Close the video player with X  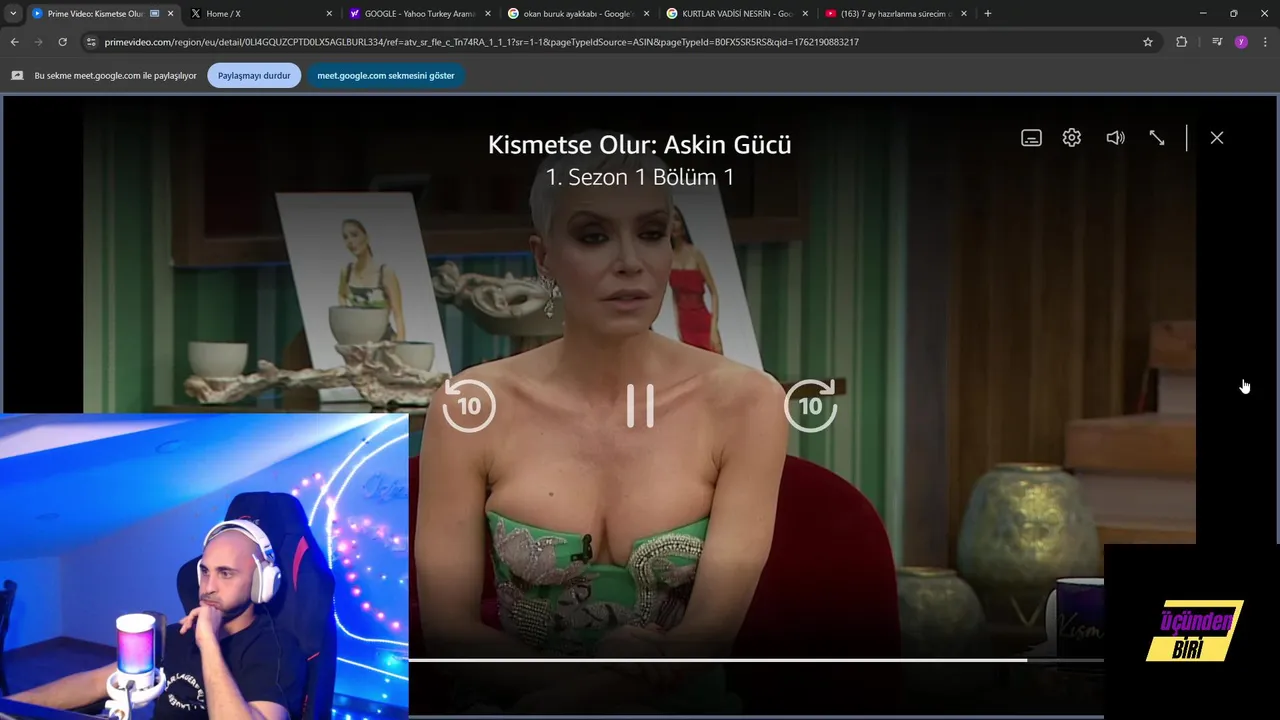[1216, 138]
